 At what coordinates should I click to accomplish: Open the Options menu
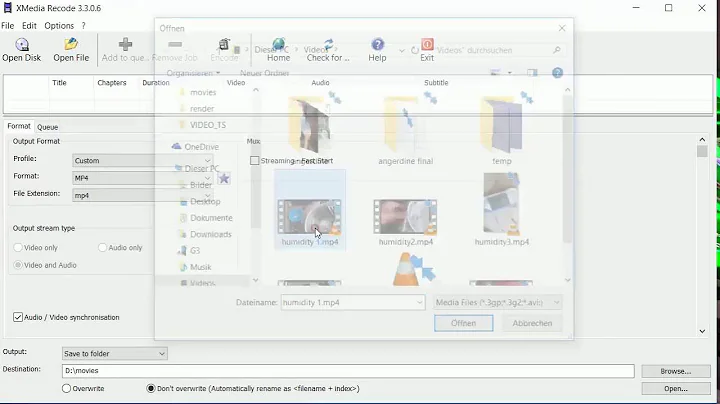tap(59, 26)
